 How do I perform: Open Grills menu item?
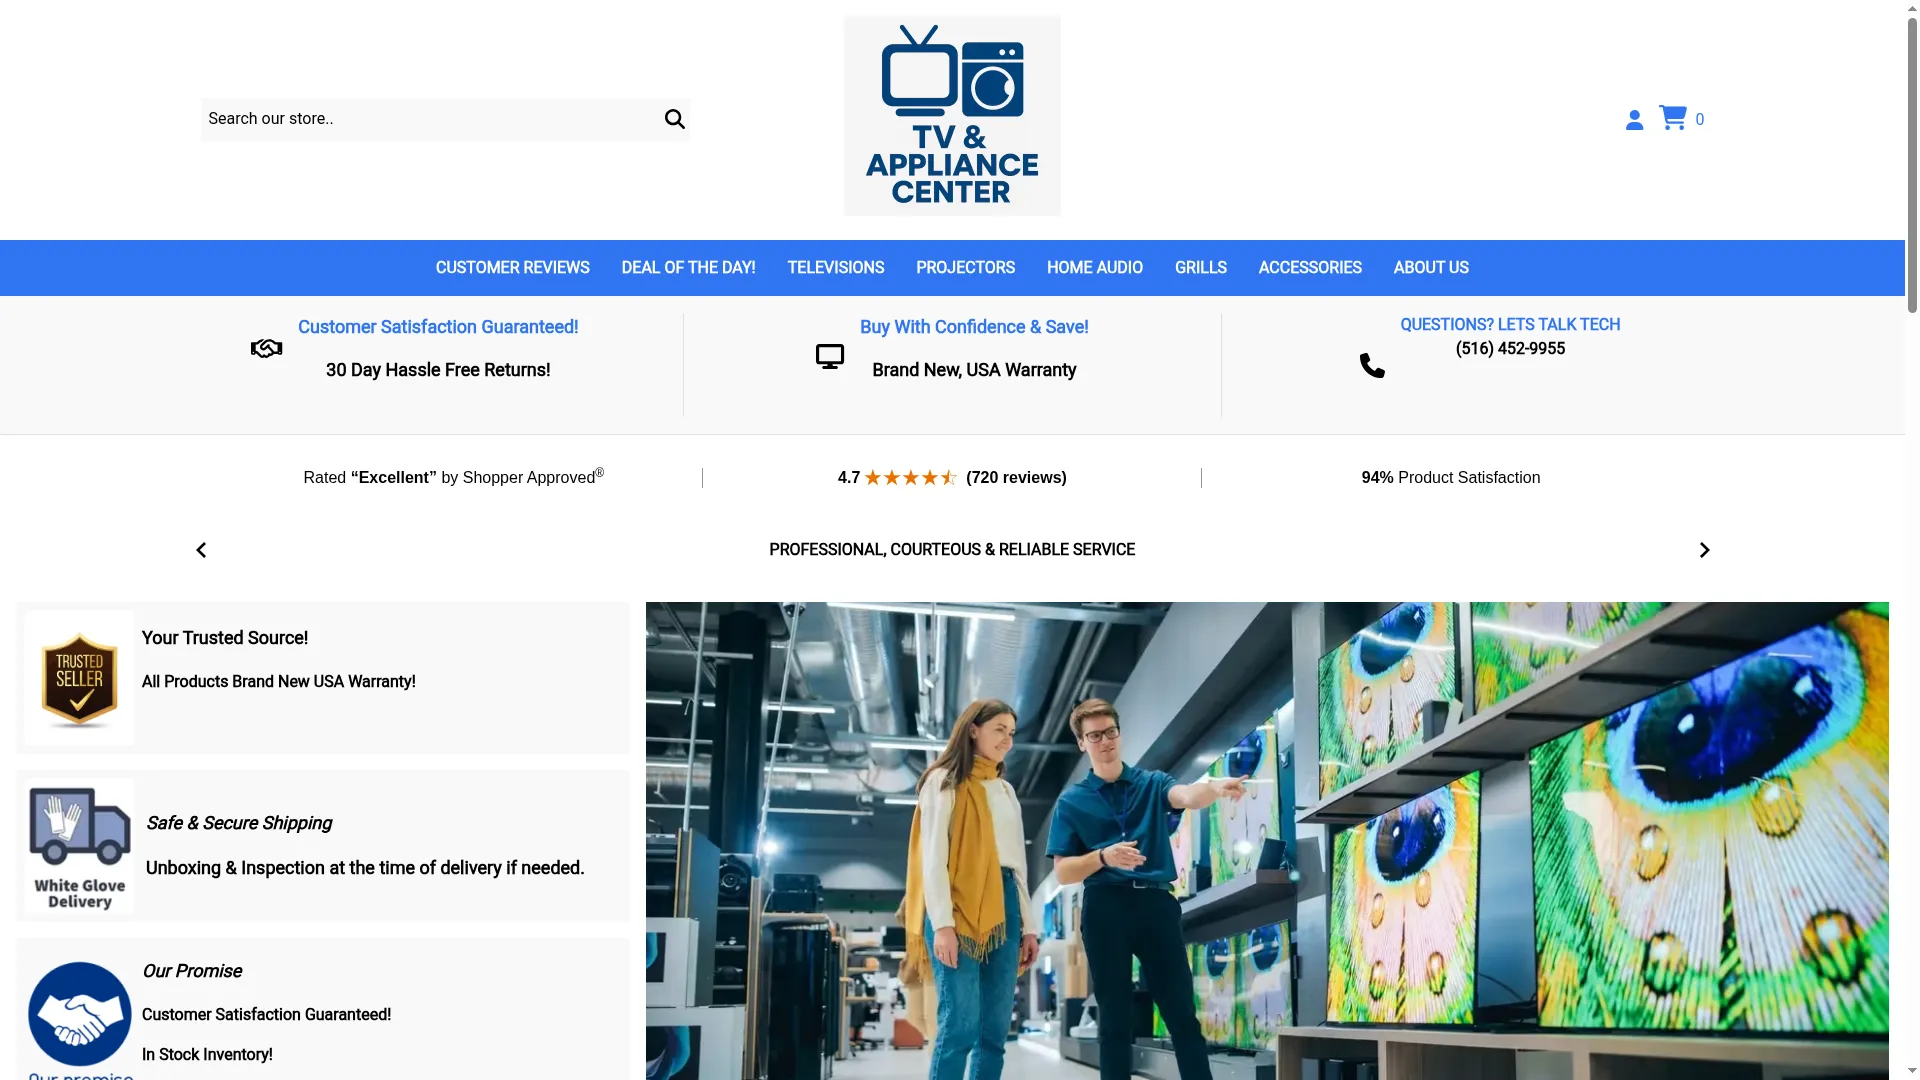[1200, 268]
